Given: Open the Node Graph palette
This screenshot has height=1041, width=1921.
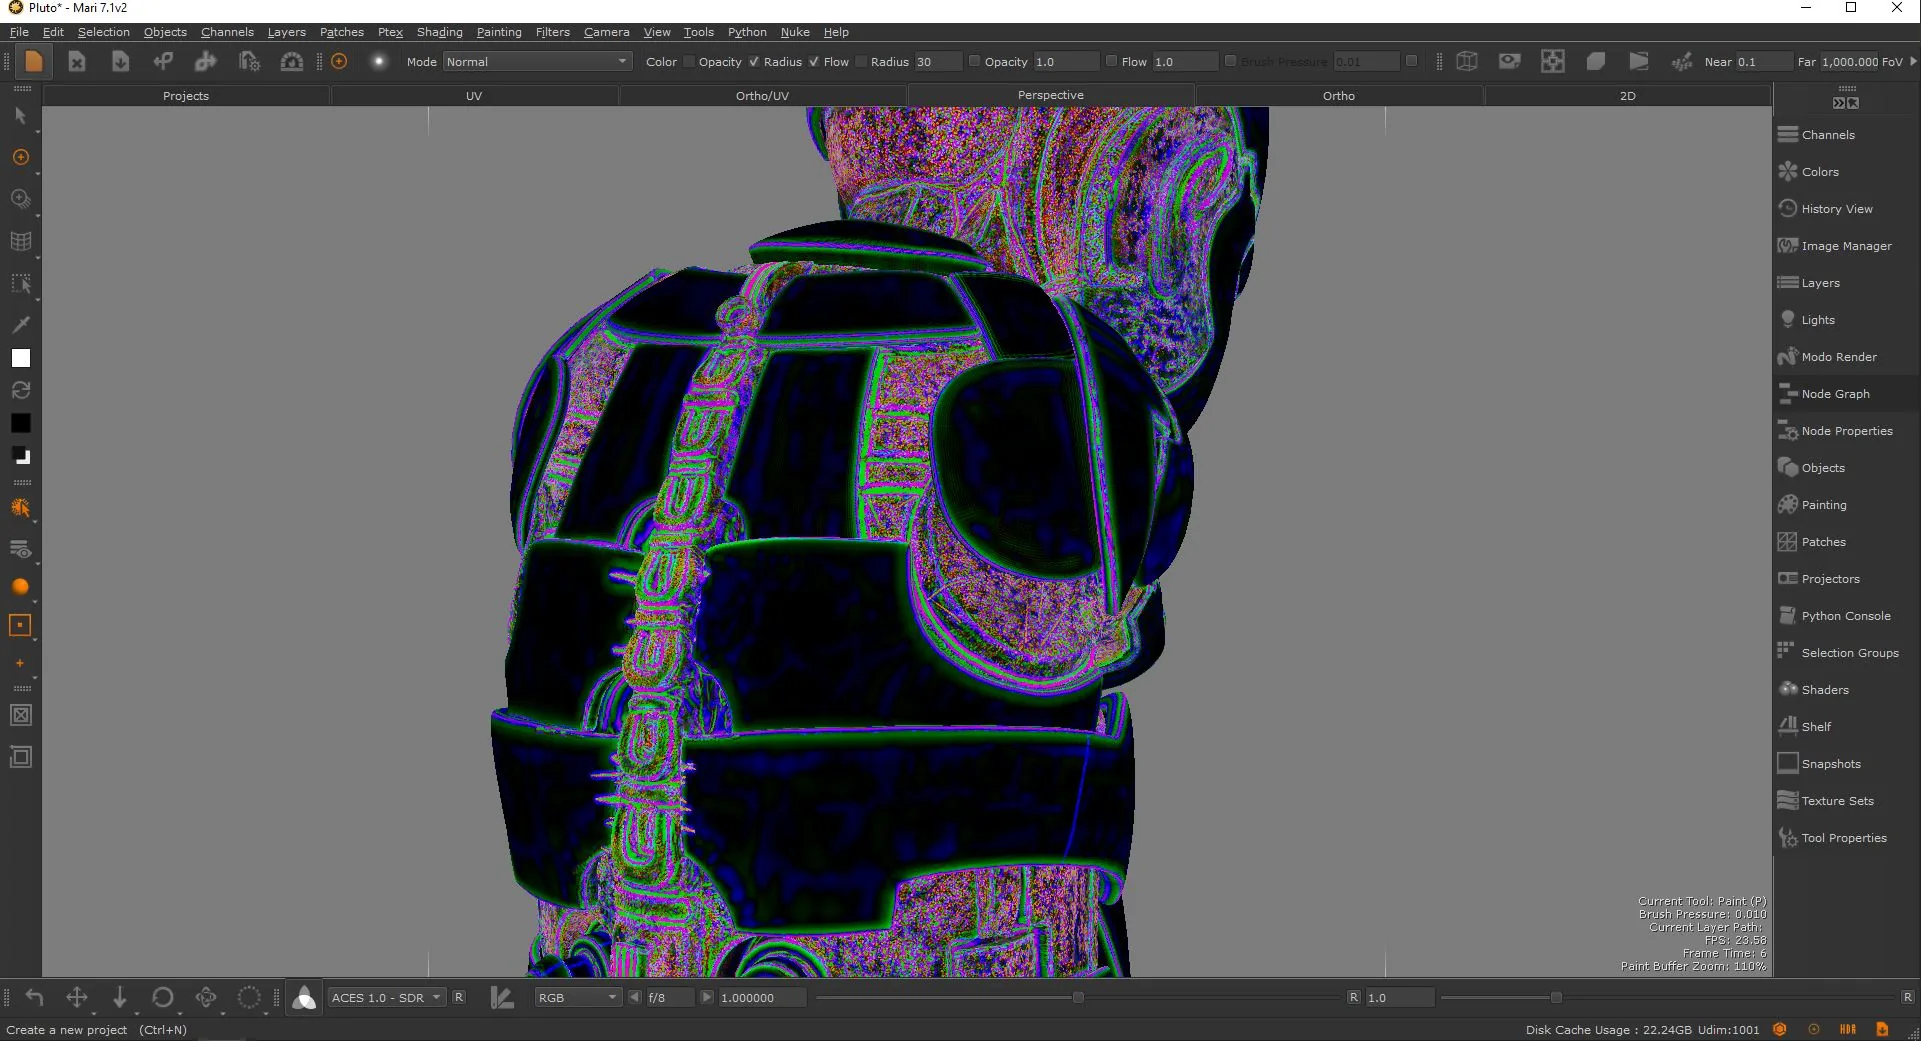Looking at the screenshot, I should [1834, 394].
